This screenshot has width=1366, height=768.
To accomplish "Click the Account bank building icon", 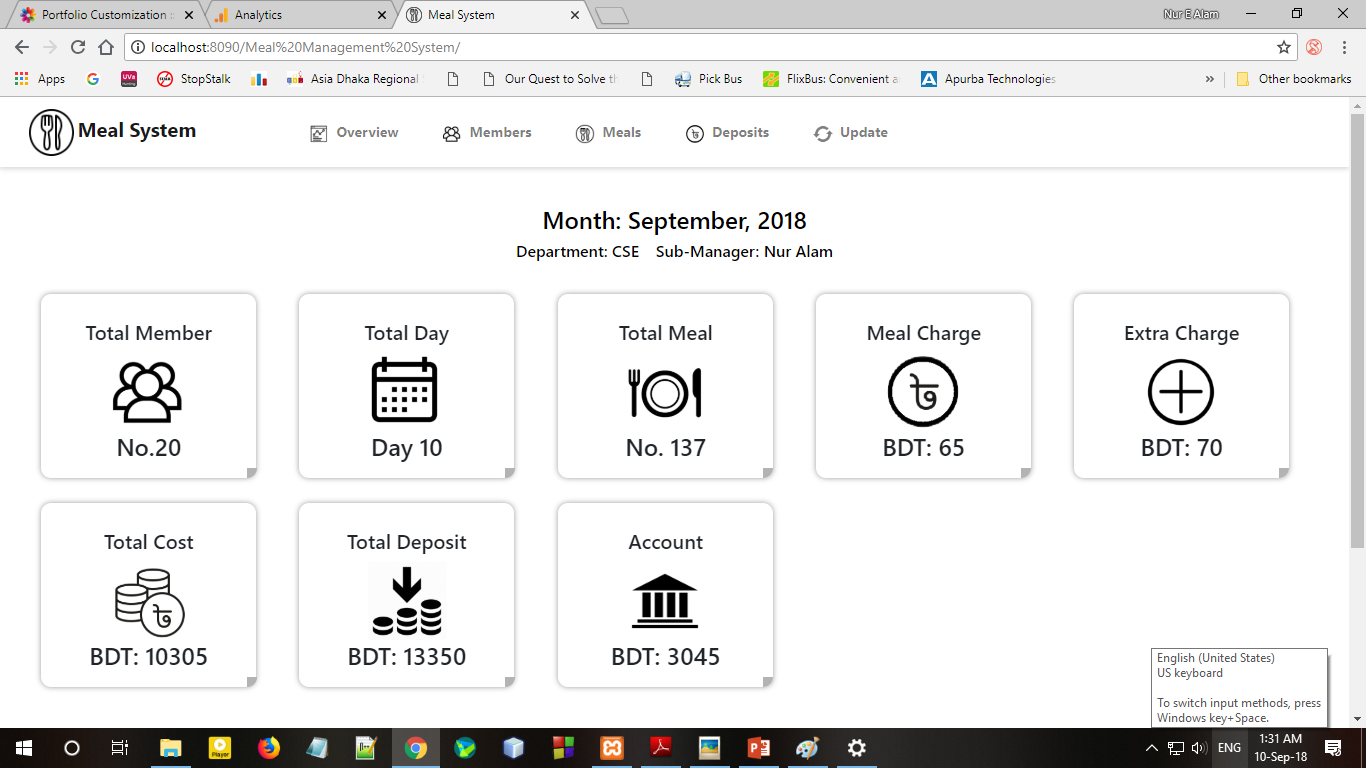I will pos(665,601).
